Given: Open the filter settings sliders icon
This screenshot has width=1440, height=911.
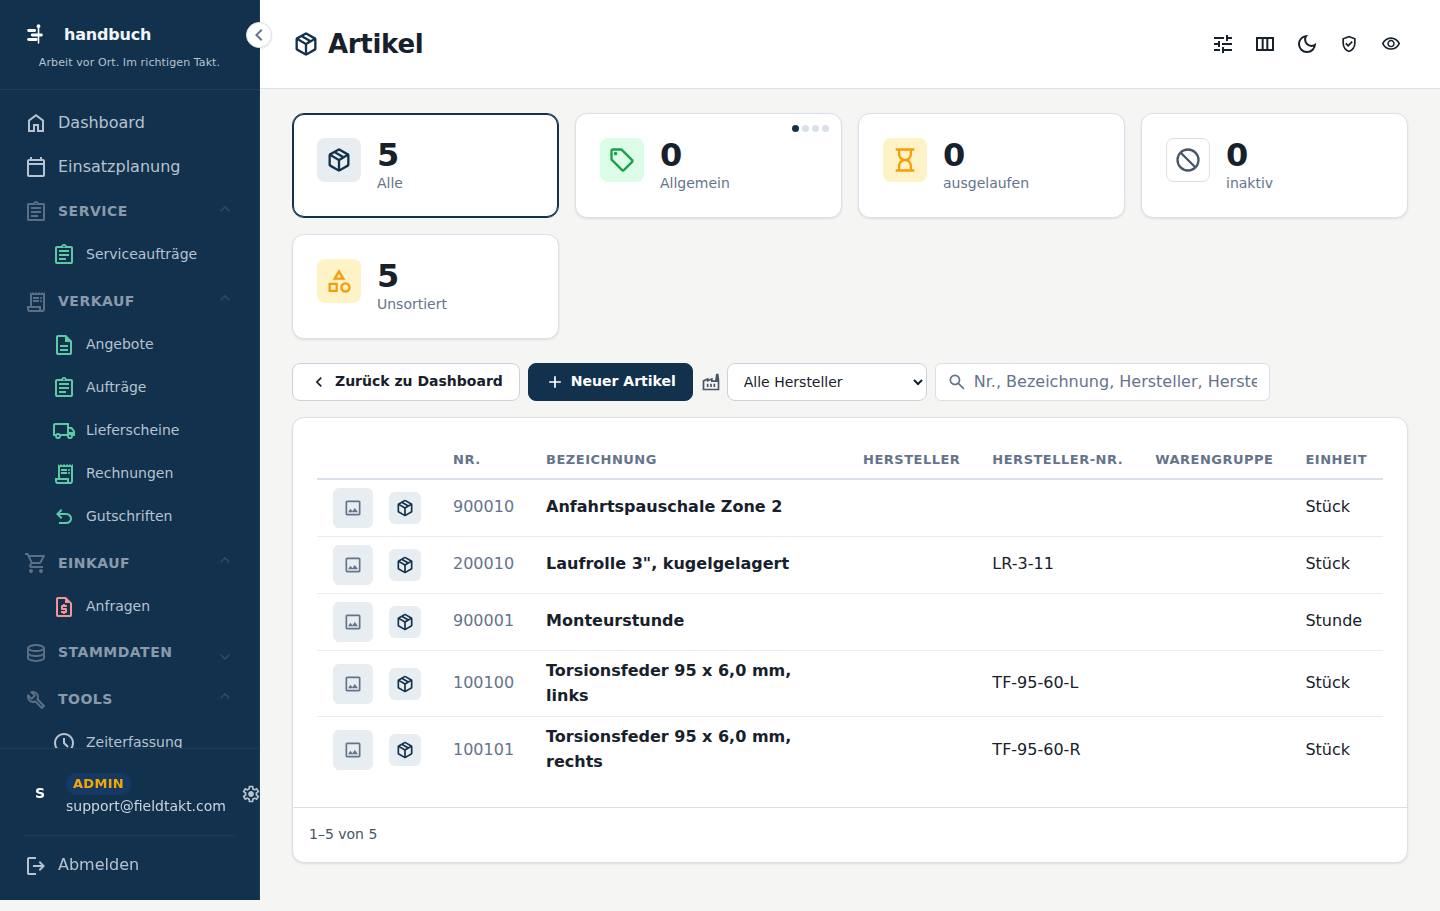Looking at the screenshot, I should pos(1223,44).
